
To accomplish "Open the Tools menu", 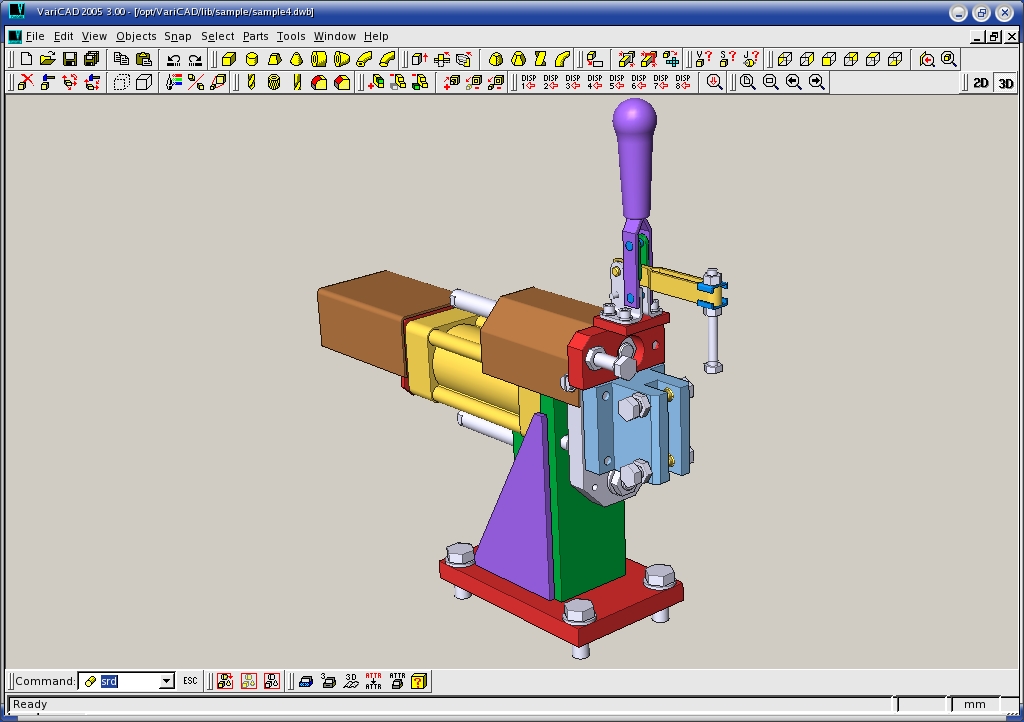I will point(291,36).
